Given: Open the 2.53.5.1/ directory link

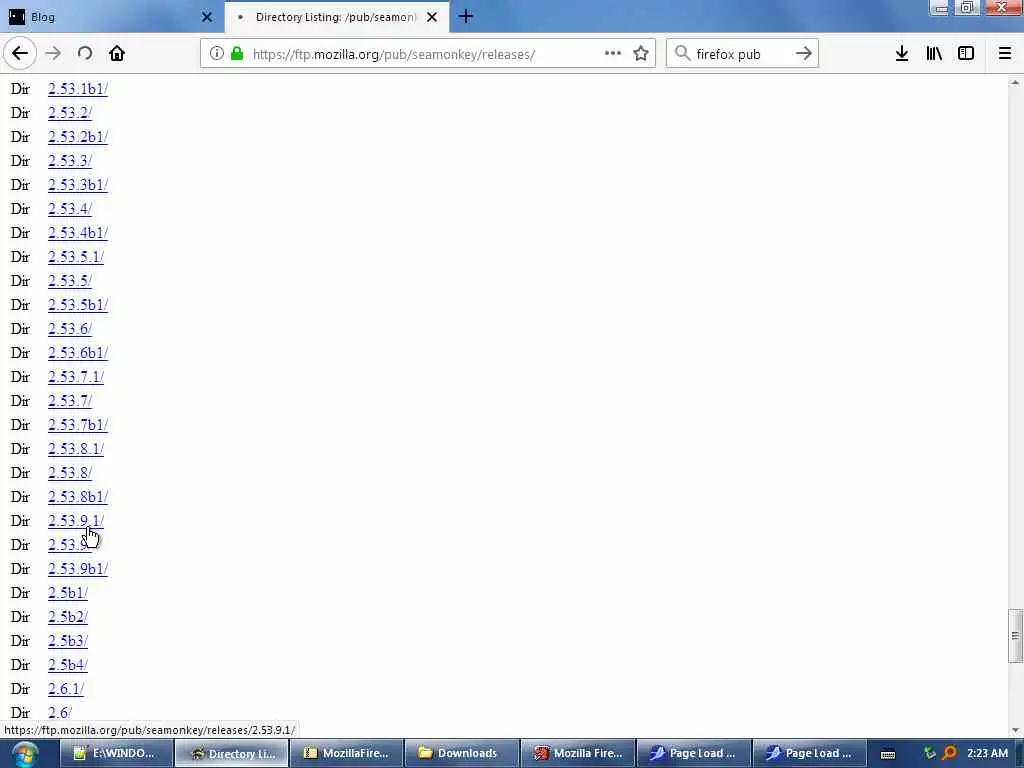Looking at the screenshot, I should (76, 257).
